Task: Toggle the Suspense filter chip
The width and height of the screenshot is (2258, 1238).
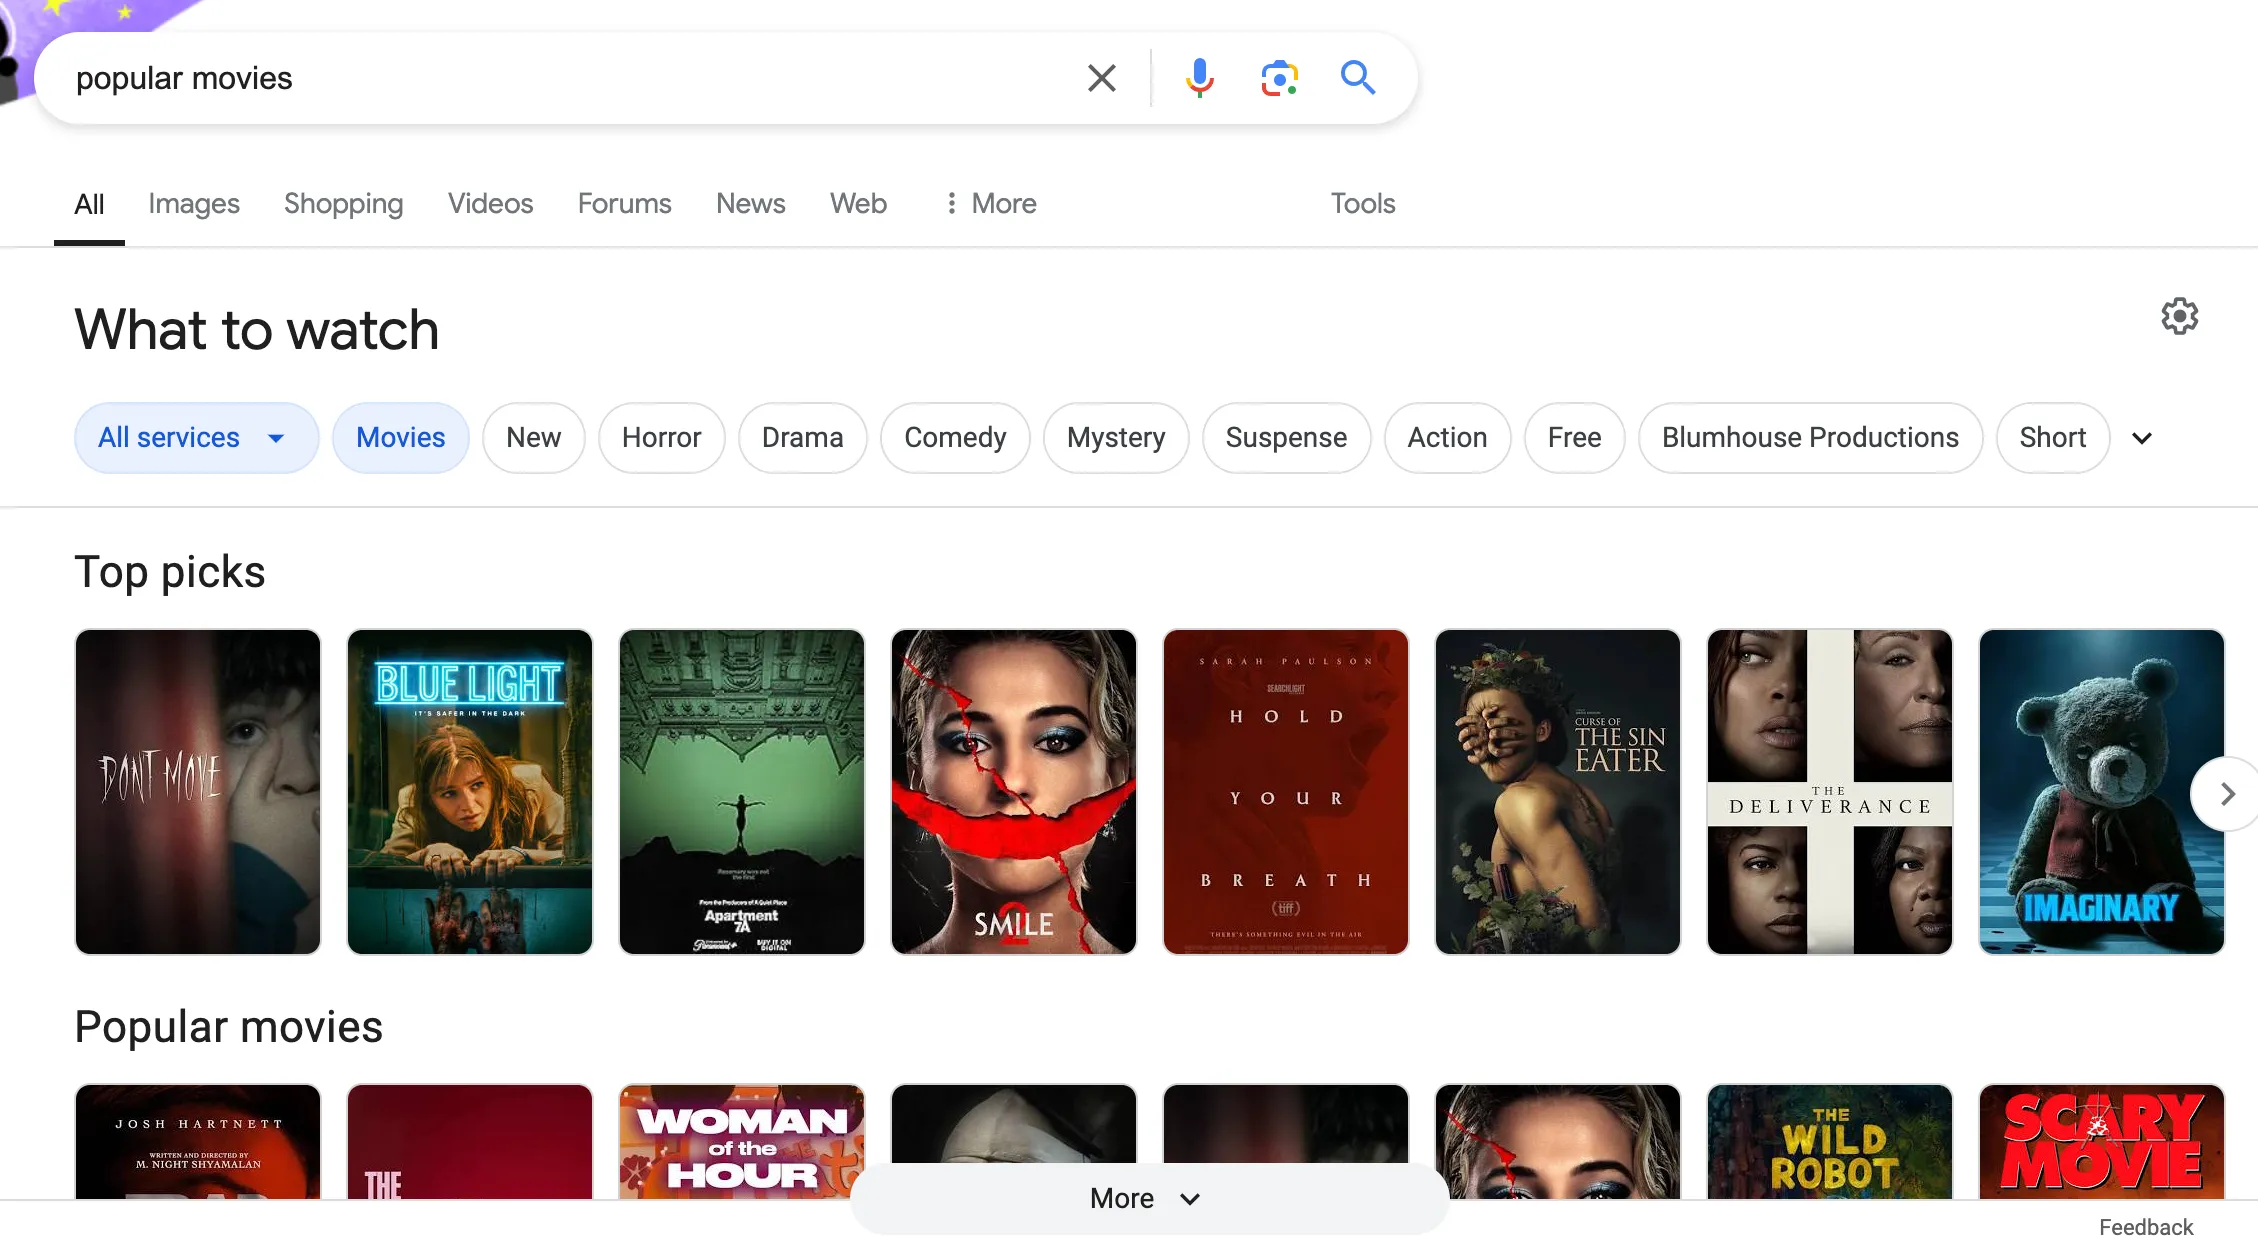Action: 1287,438
